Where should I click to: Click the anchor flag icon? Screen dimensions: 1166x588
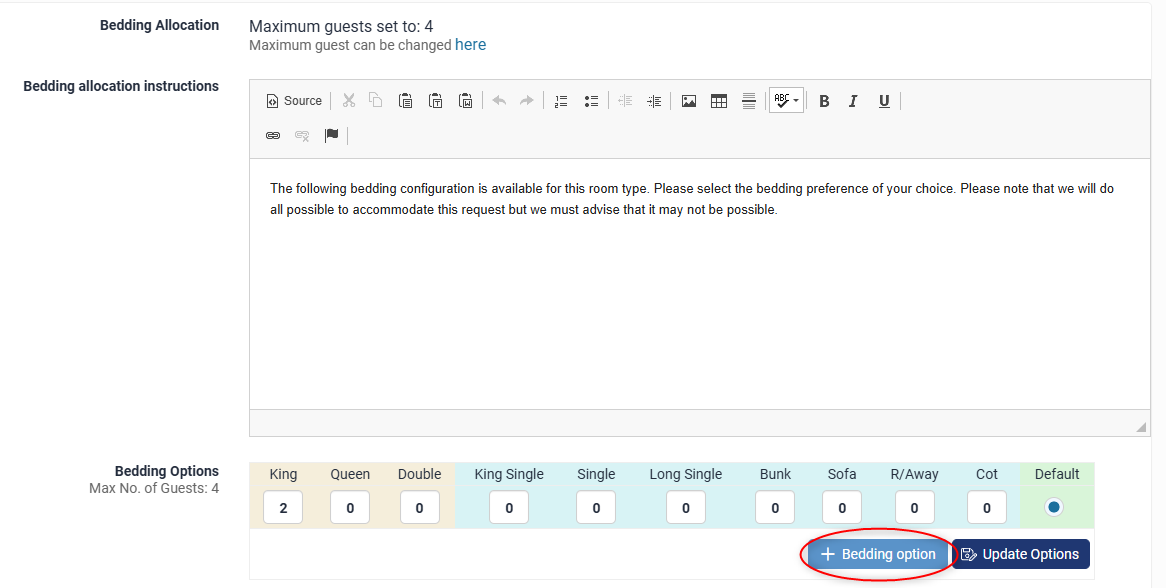click(x=332, y=135)
